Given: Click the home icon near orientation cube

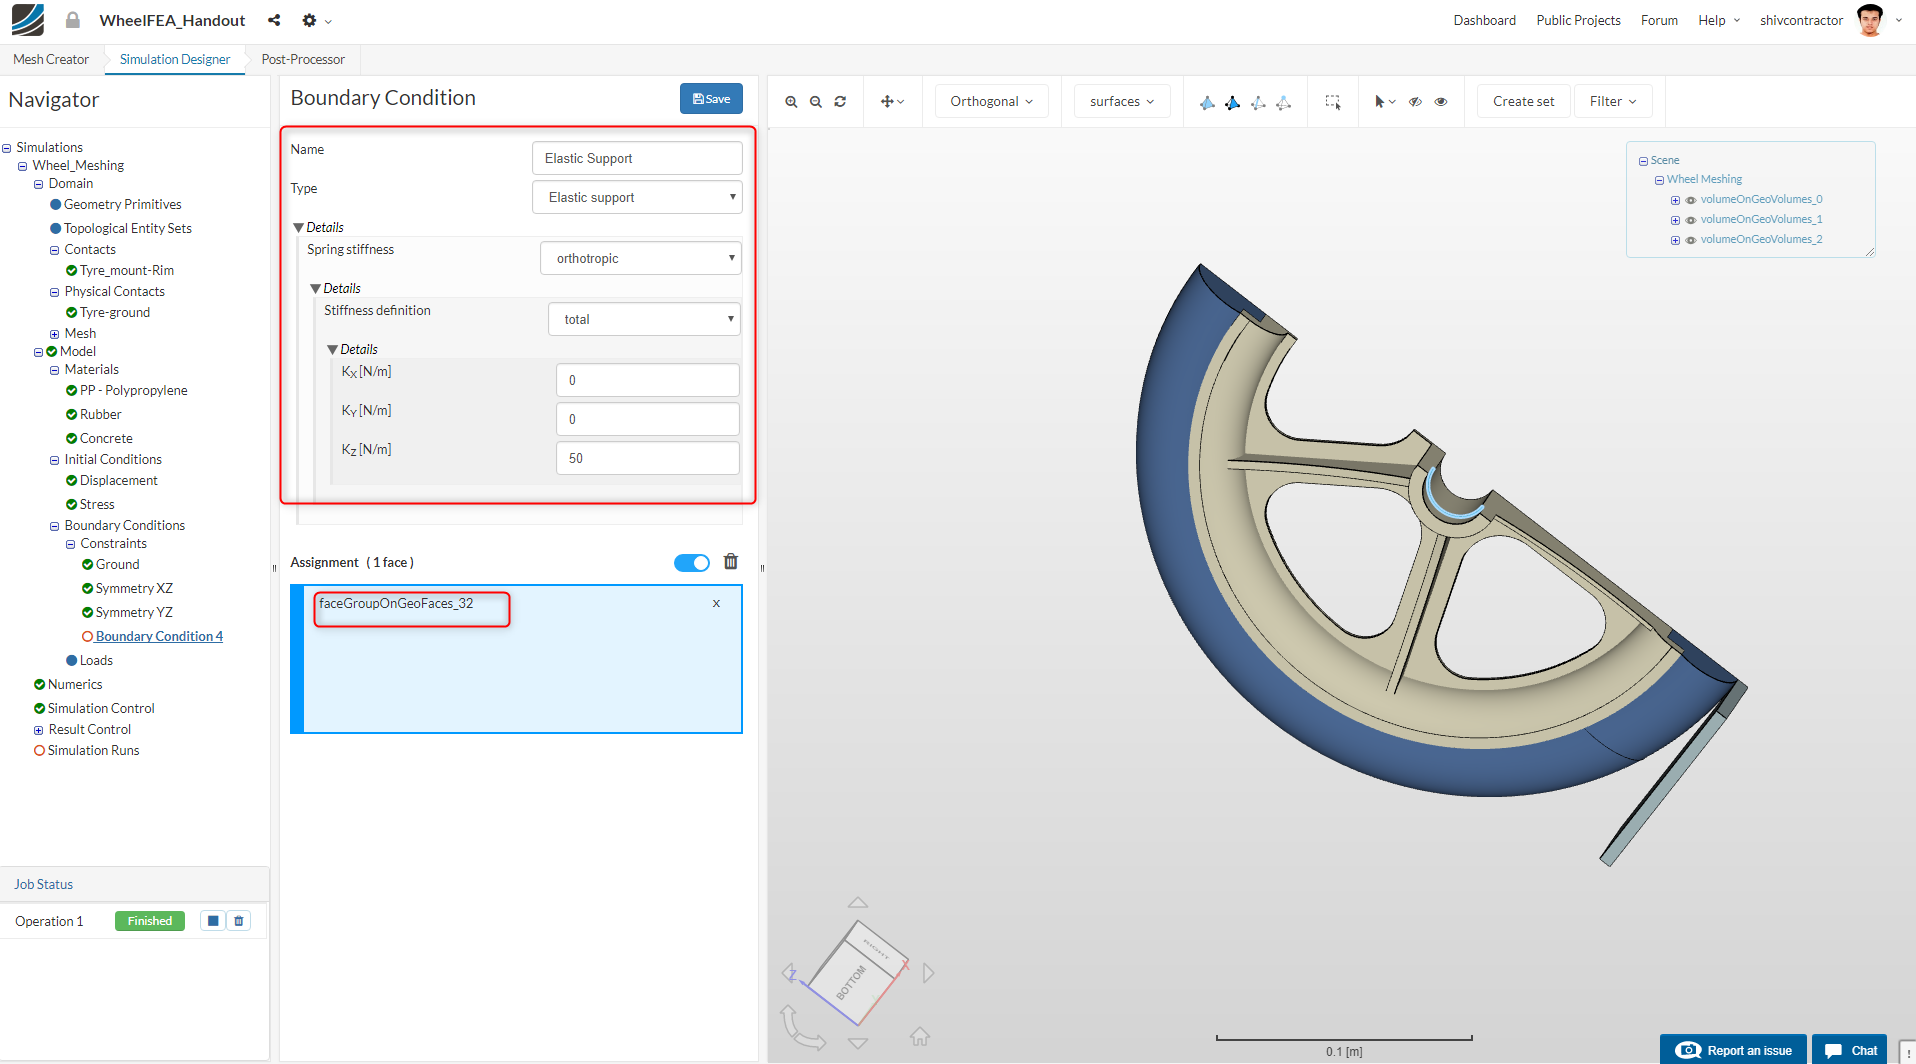Looking at the screenshot, I should click(x=920, y=1036).
